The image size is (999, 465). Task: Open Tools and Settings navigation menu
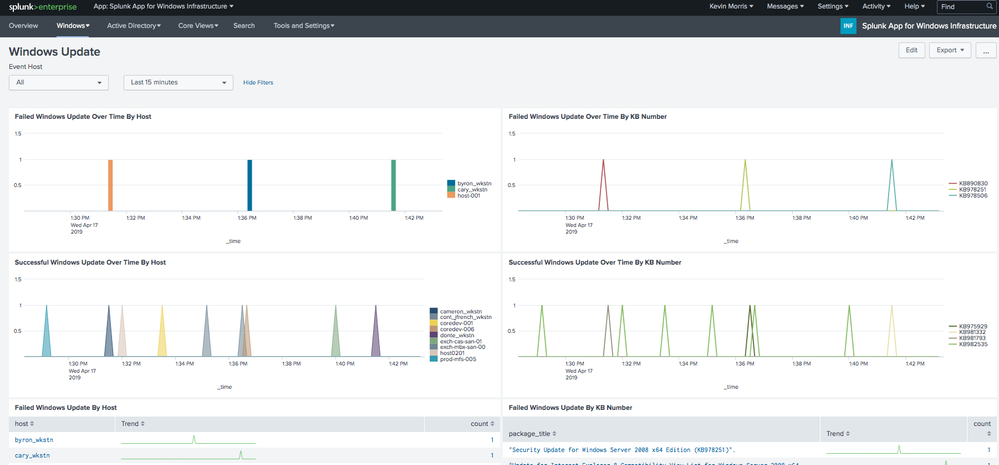[304, 26]
